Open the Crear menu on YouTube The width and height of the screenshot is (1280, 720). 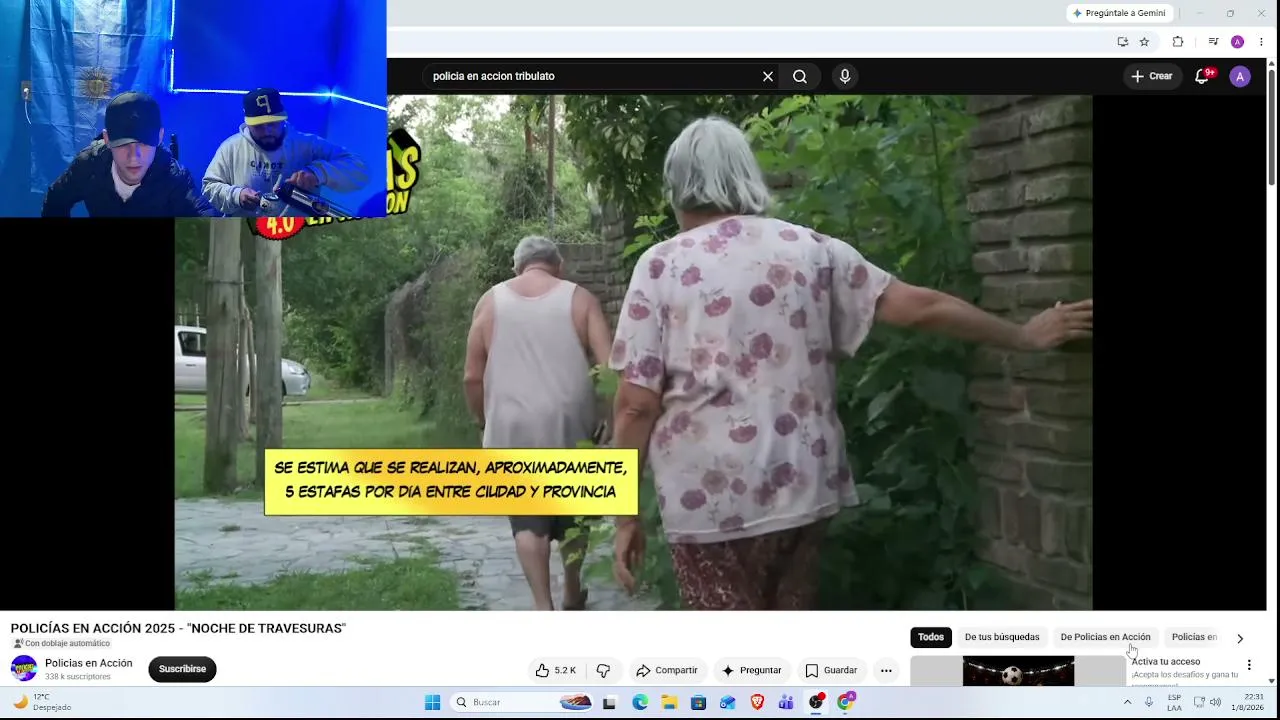(x=1151, y=76)
